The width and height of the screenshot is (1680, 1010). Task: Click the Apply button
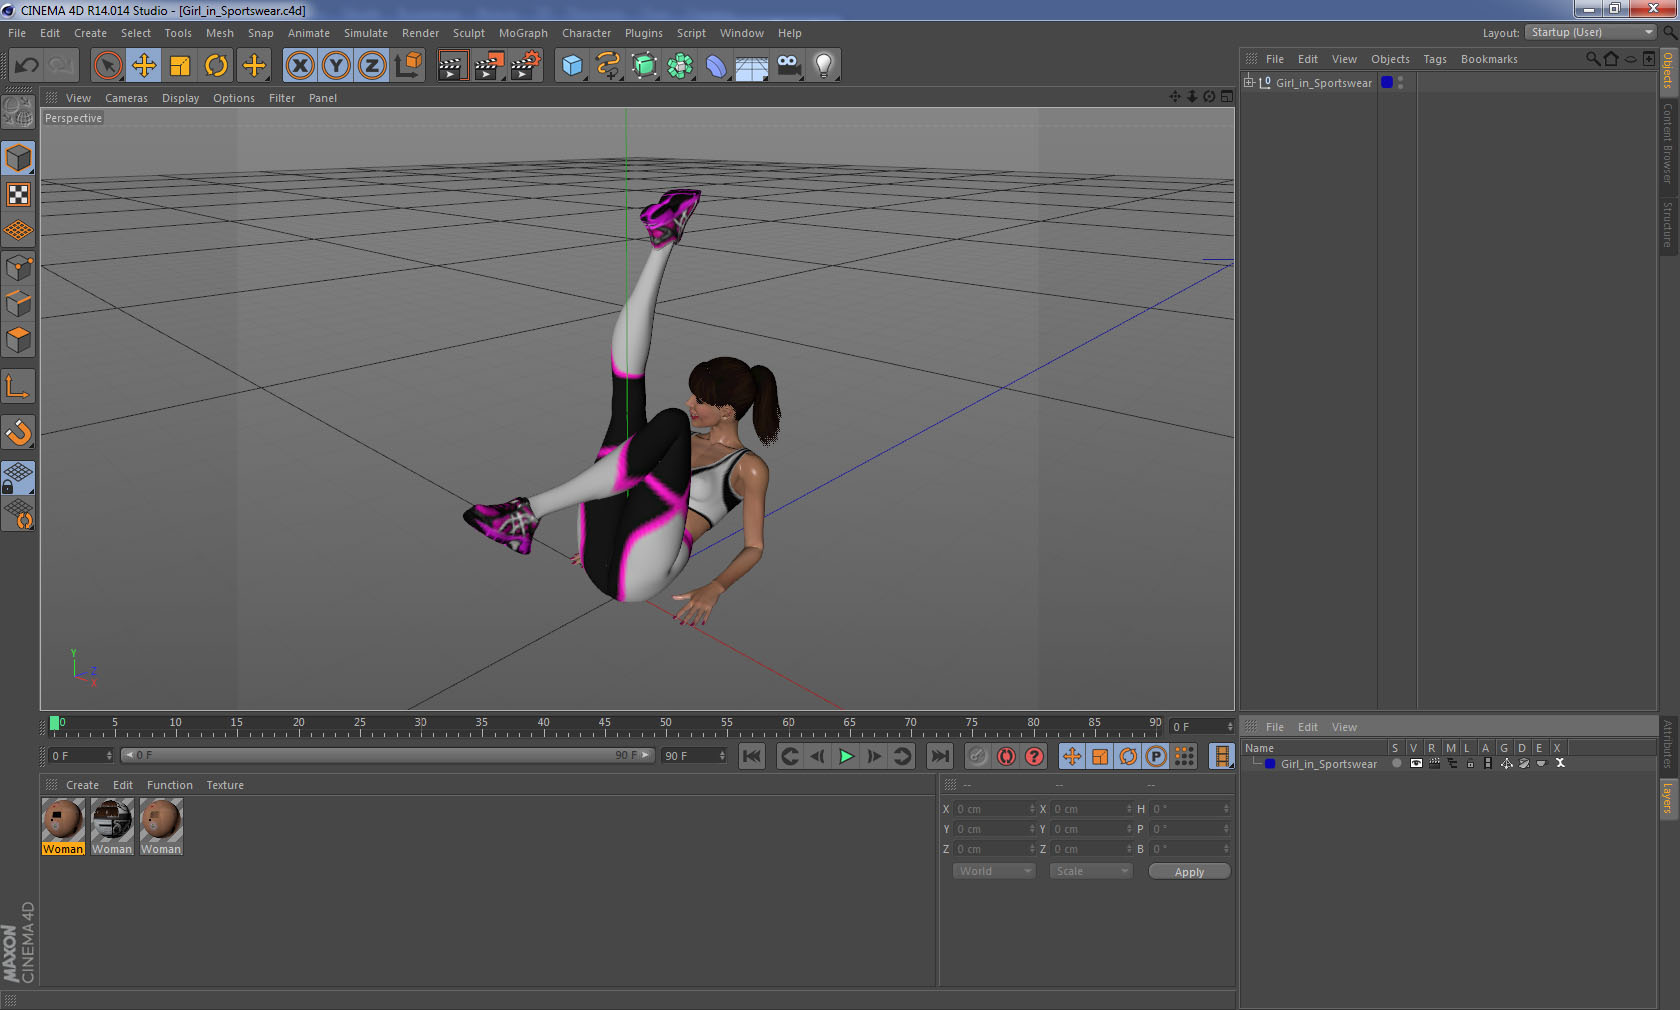pyautogui.click(x=1189, y=872)
